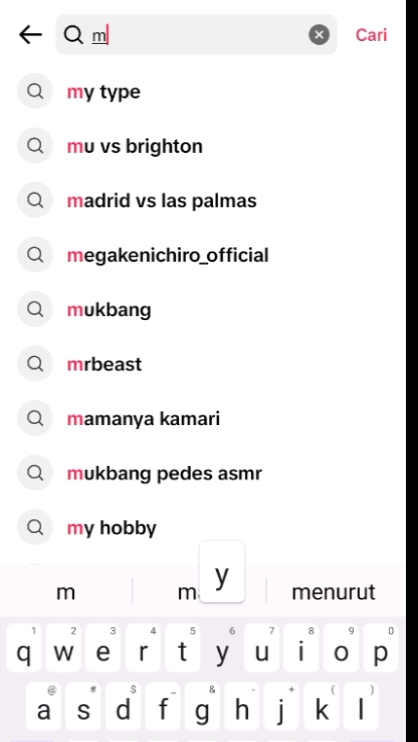Tap search icon beside 'mrbeast'
Image resolution: width=418 pixels, height=742 pixels.
[x=35, y=363]
